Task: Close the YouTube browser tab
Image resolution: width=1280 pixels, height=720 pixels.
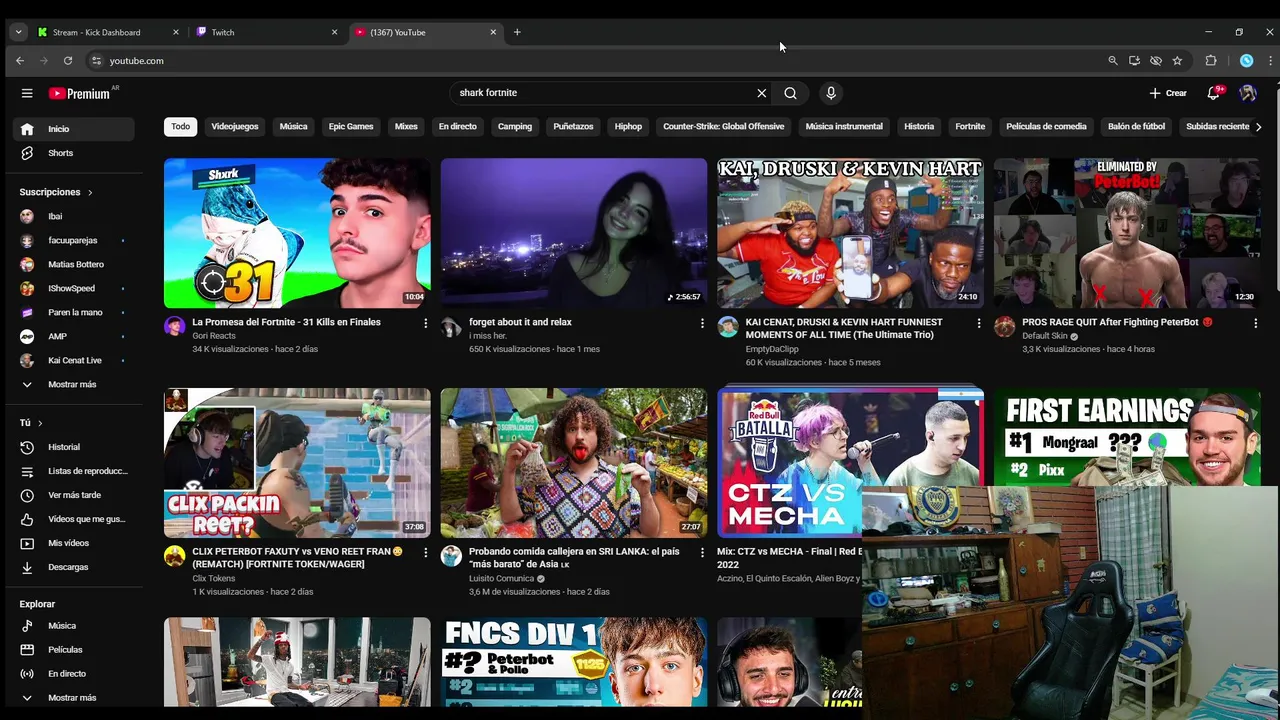Action: coord(493,32)
